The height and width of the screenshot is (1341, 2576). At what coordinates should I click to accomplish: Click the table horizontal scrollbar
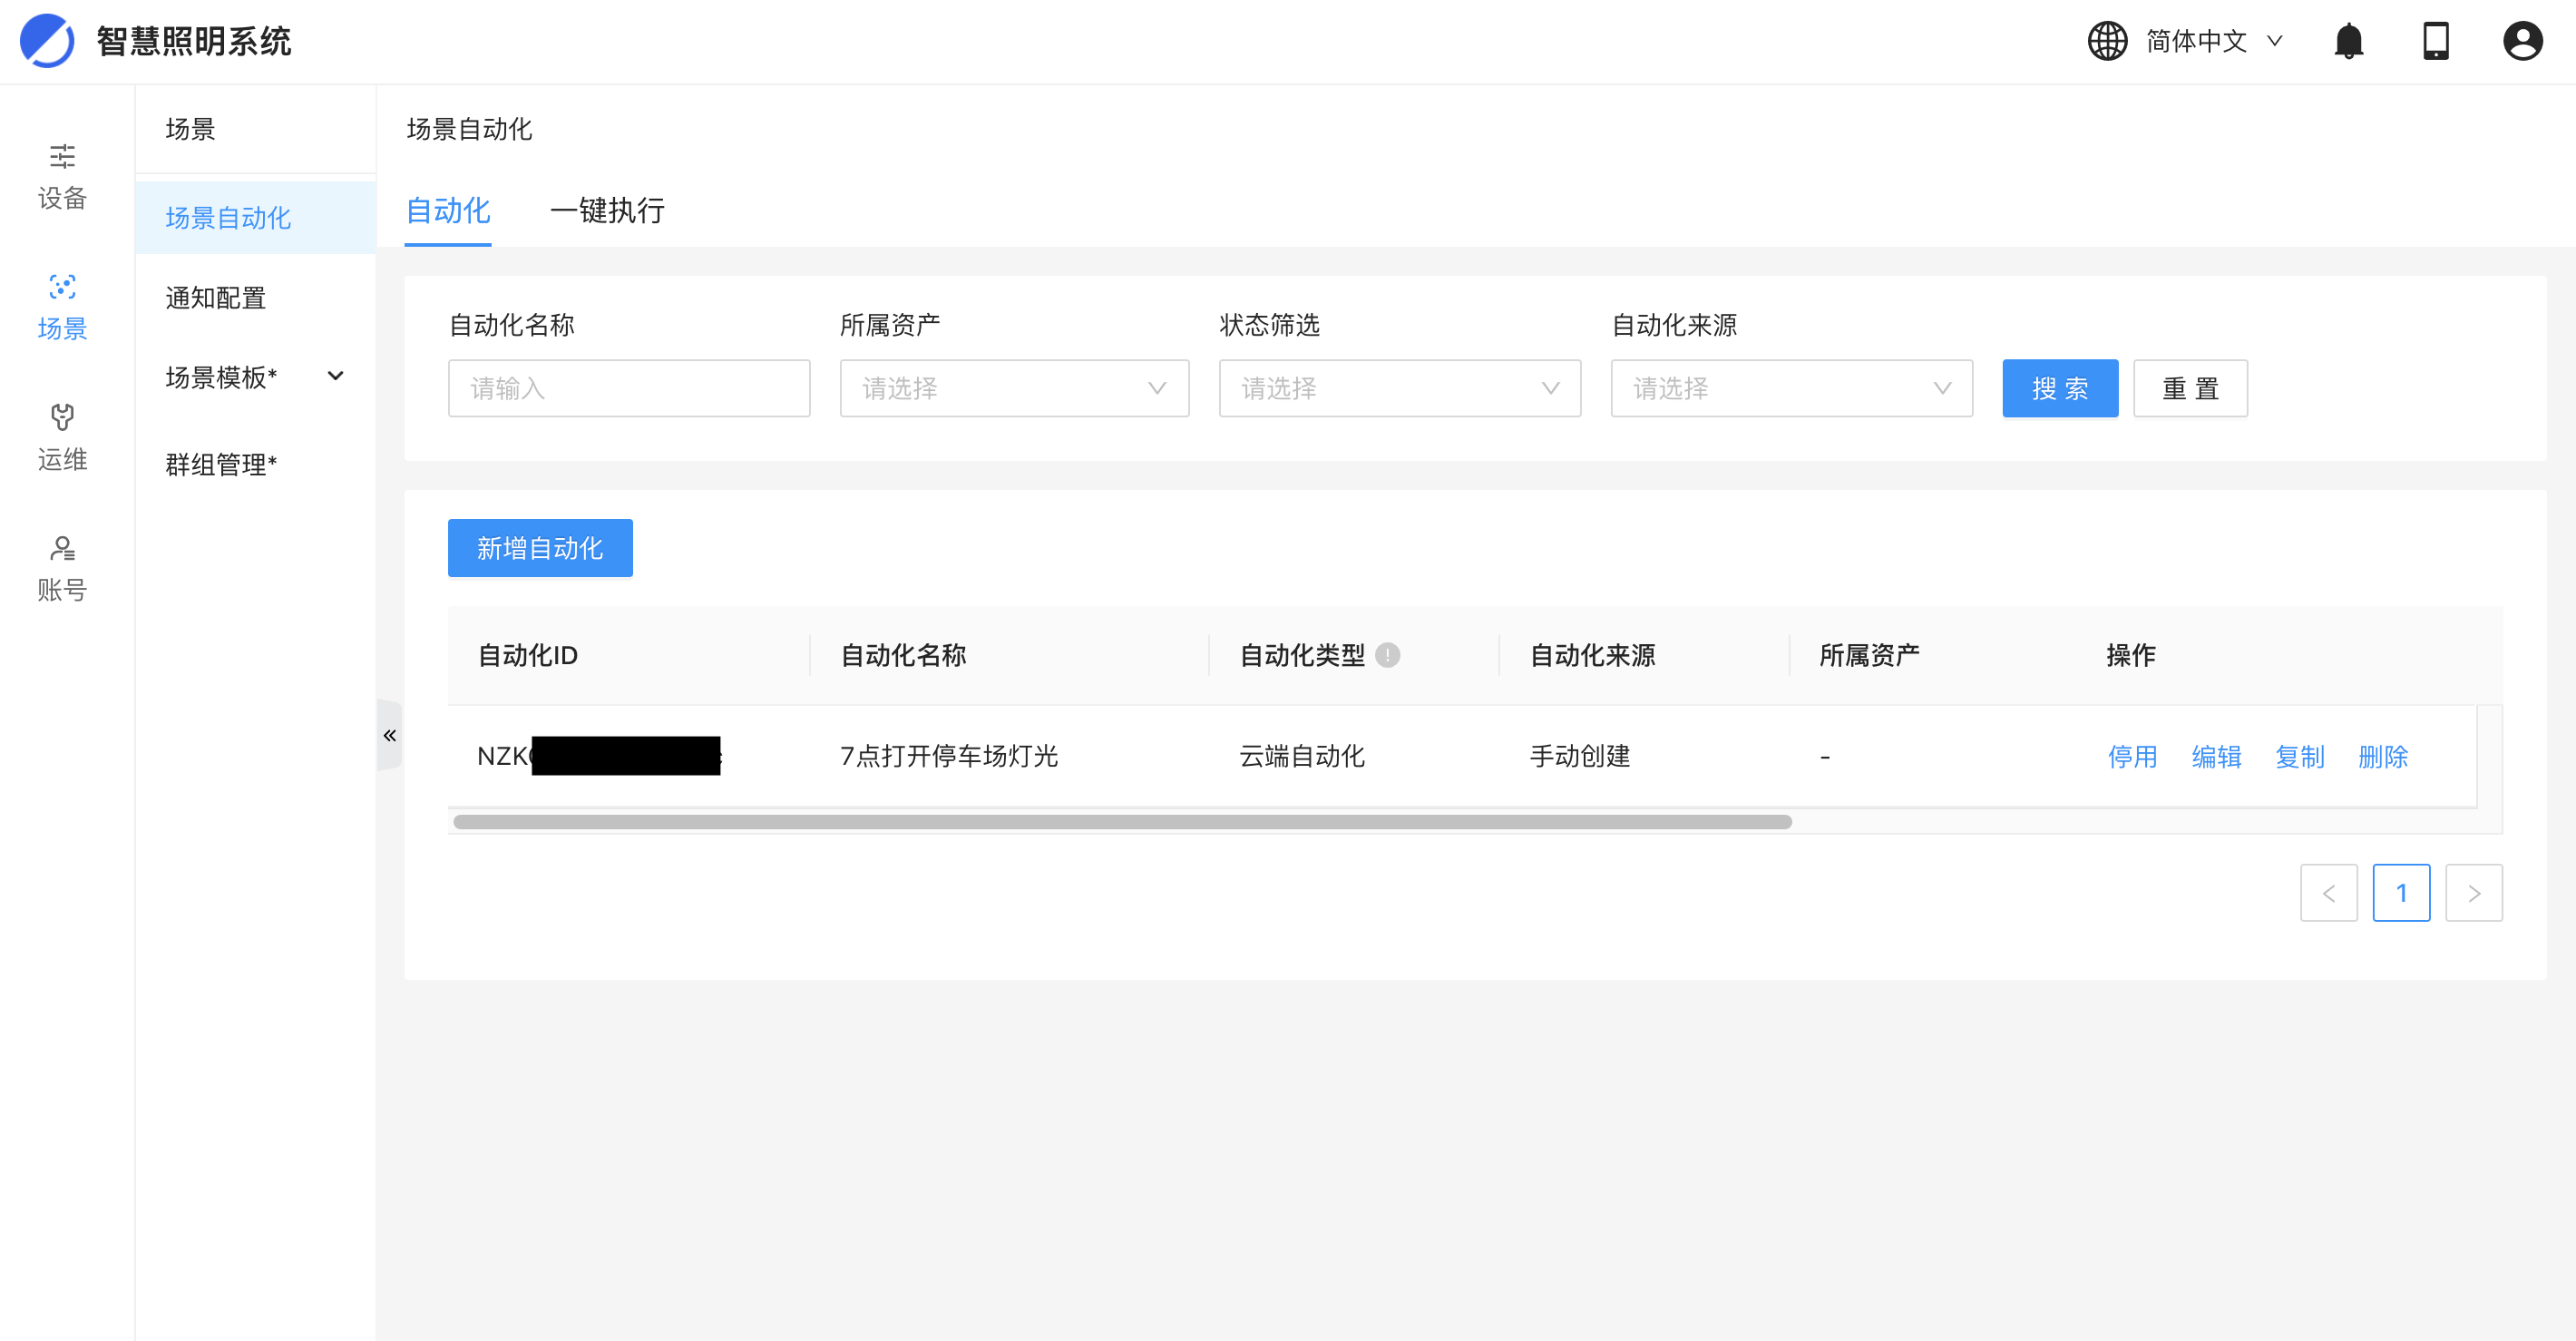[x=1122, y=822]
